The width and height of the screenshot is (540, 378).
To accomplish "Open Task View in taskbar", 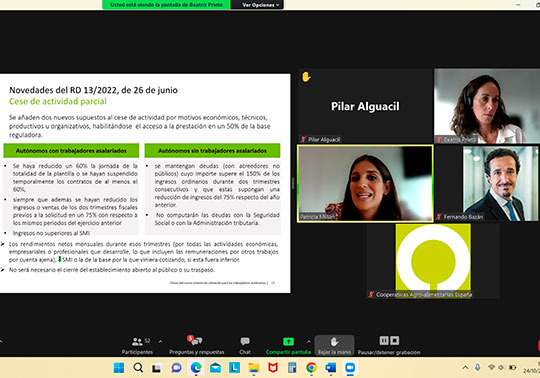I will pos(157,368).
